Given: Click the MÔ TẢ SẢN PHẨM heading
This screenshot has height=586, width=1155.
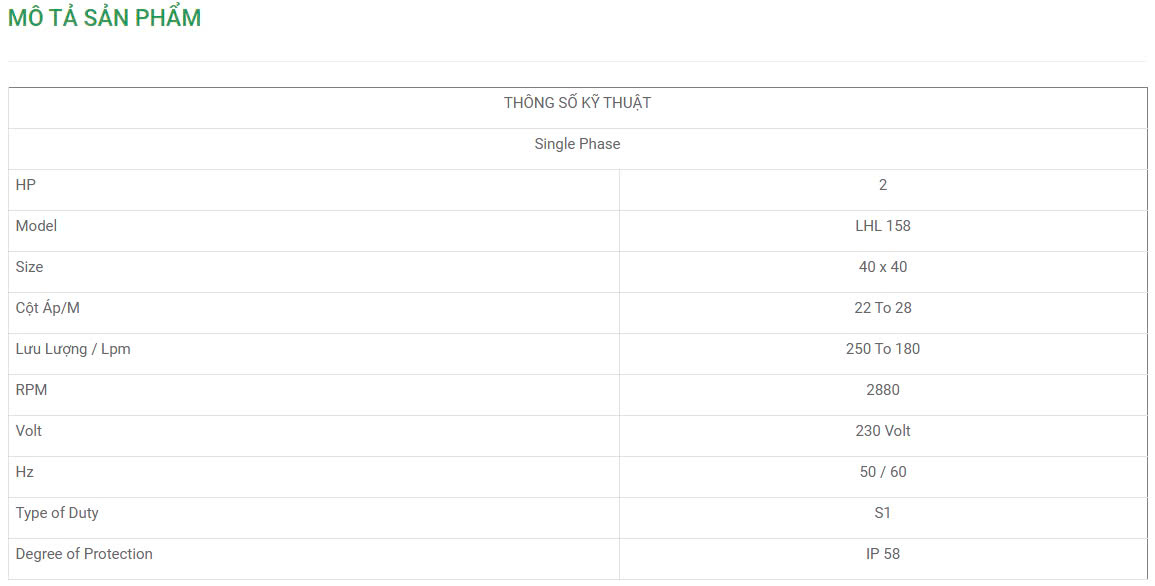Looking at the screenshot, I should (104, 18).
